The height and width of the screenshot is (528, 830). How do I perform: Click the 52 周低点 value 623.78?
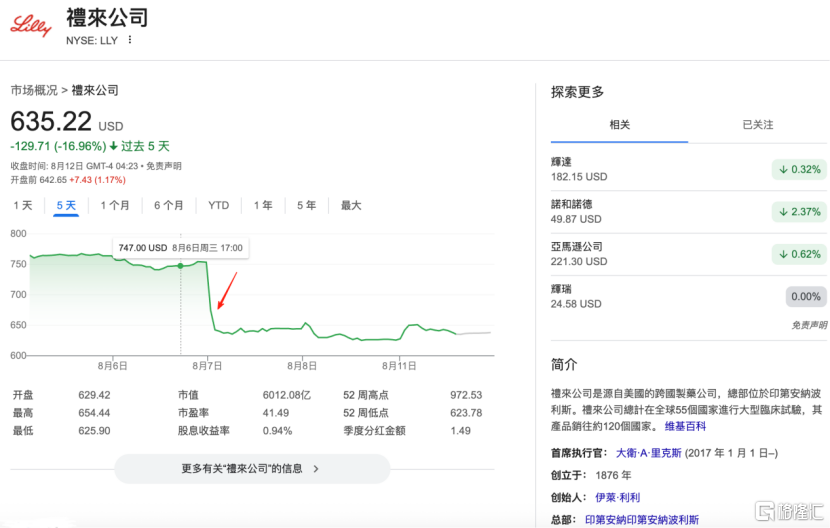tap(466, 413)
